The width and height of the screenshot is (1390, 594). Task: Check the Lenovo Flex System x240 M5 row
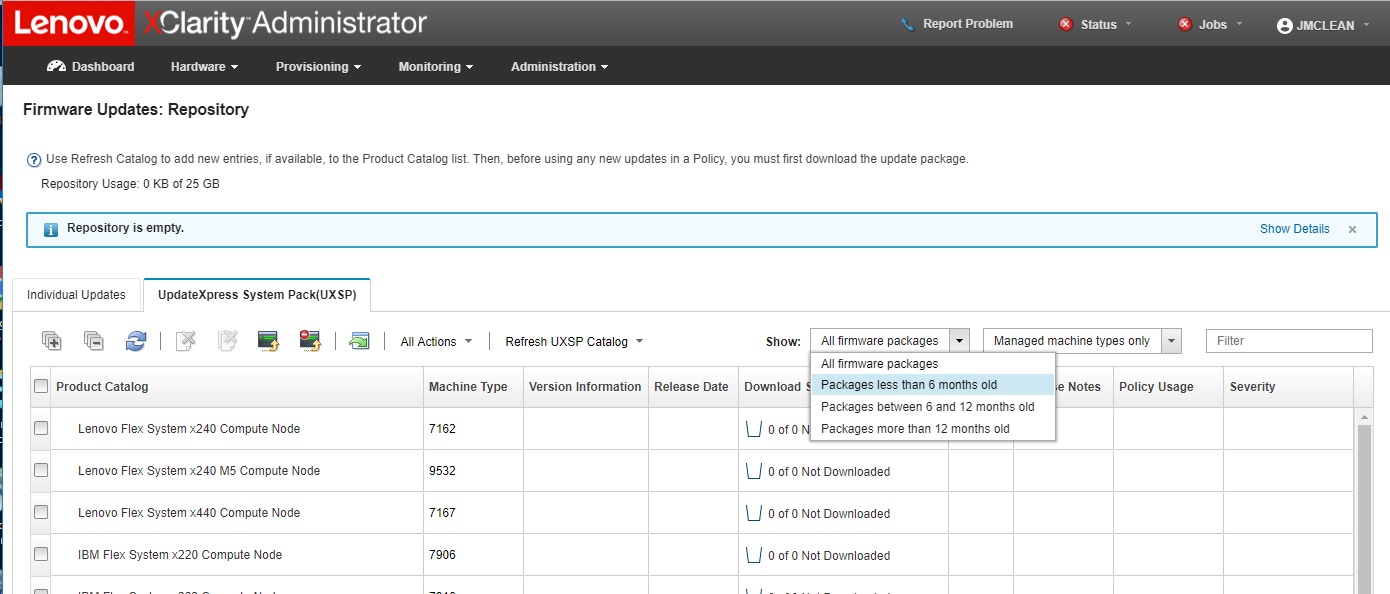[41, 470]
